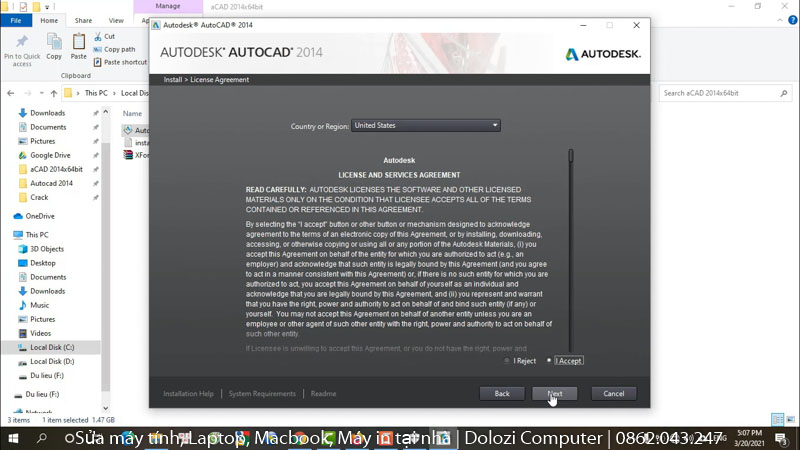Image resolution: width=800 pixels, height=450 pixels.
Task: Click the Name column header
Action: click(132, 113)
